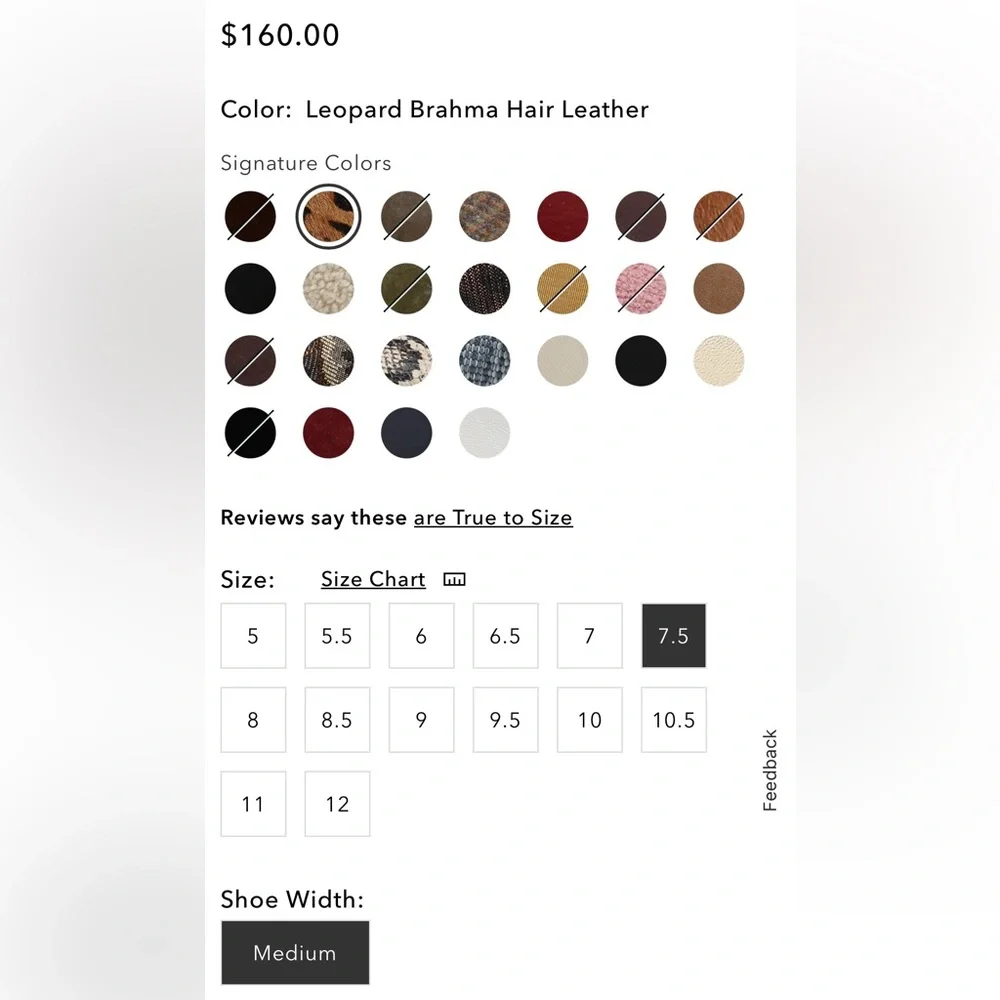The width and height of the screenshot is (1000, 1000).
Task: Choose shoe size 10.5
Action: [x=673, y=720]
